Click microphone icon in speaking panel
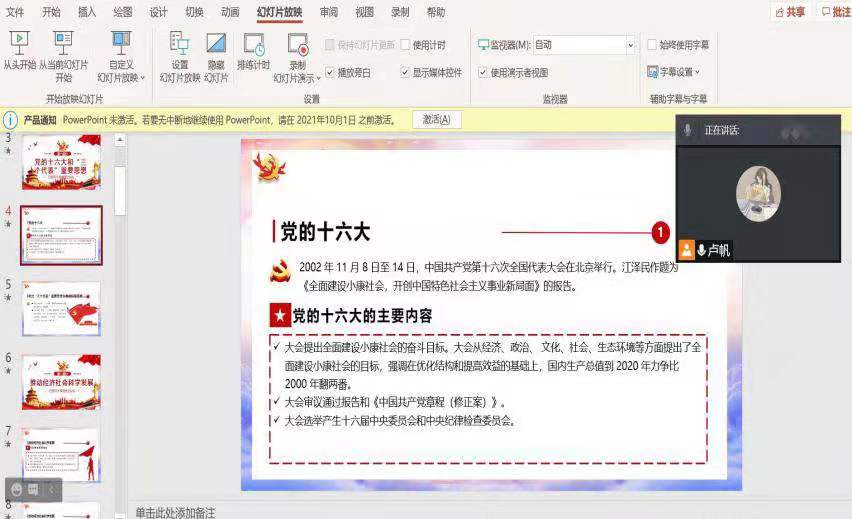 (x=688, y=130)
